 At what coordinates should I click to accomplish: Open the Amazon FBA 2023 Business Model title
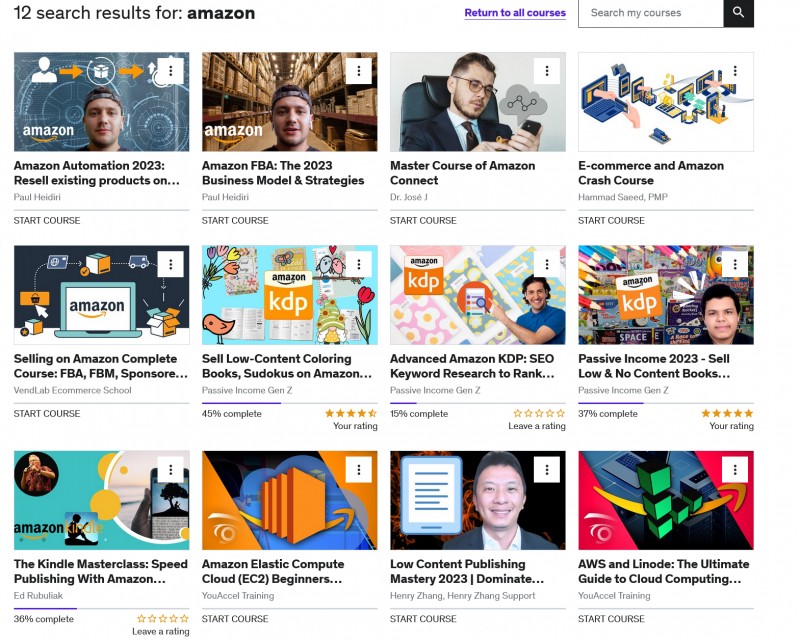coord(283,173)
